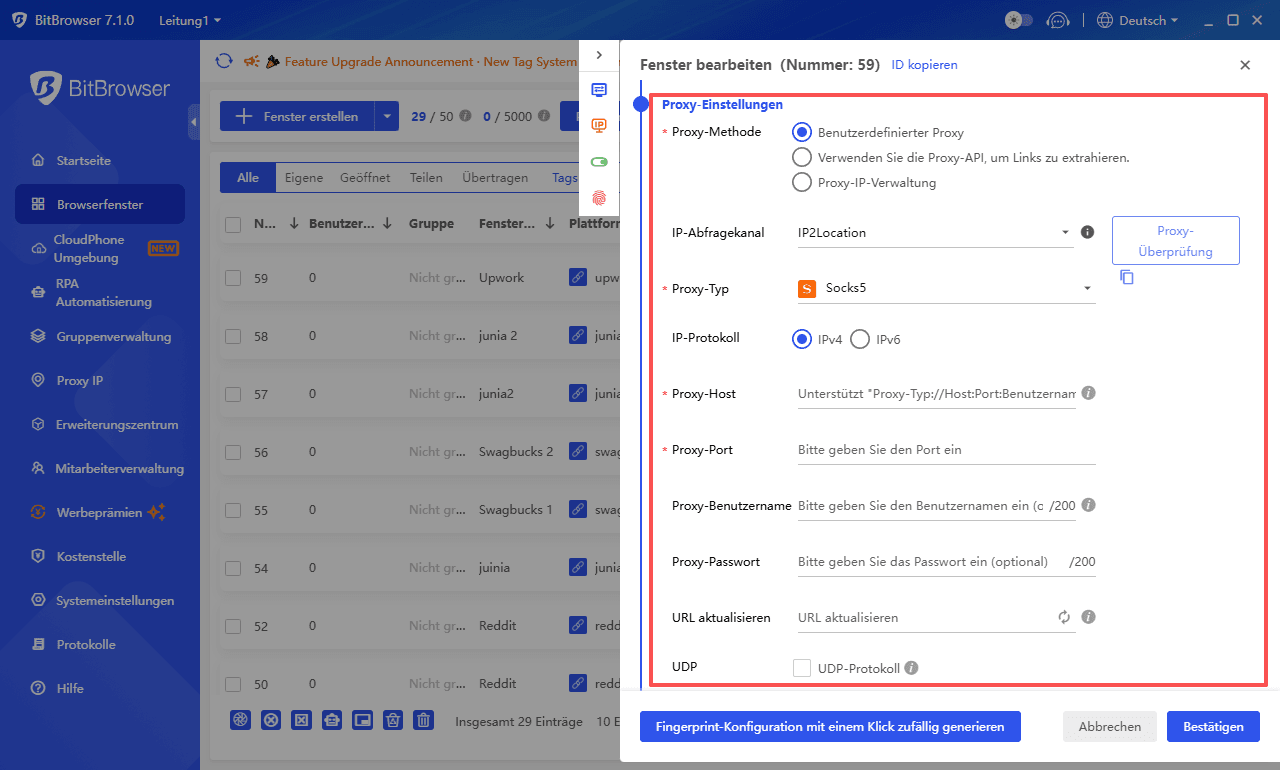Open Systemeinstellungen in the sidebar
The height and width of the screenshot is (770, 1280).
pos(99,600)
